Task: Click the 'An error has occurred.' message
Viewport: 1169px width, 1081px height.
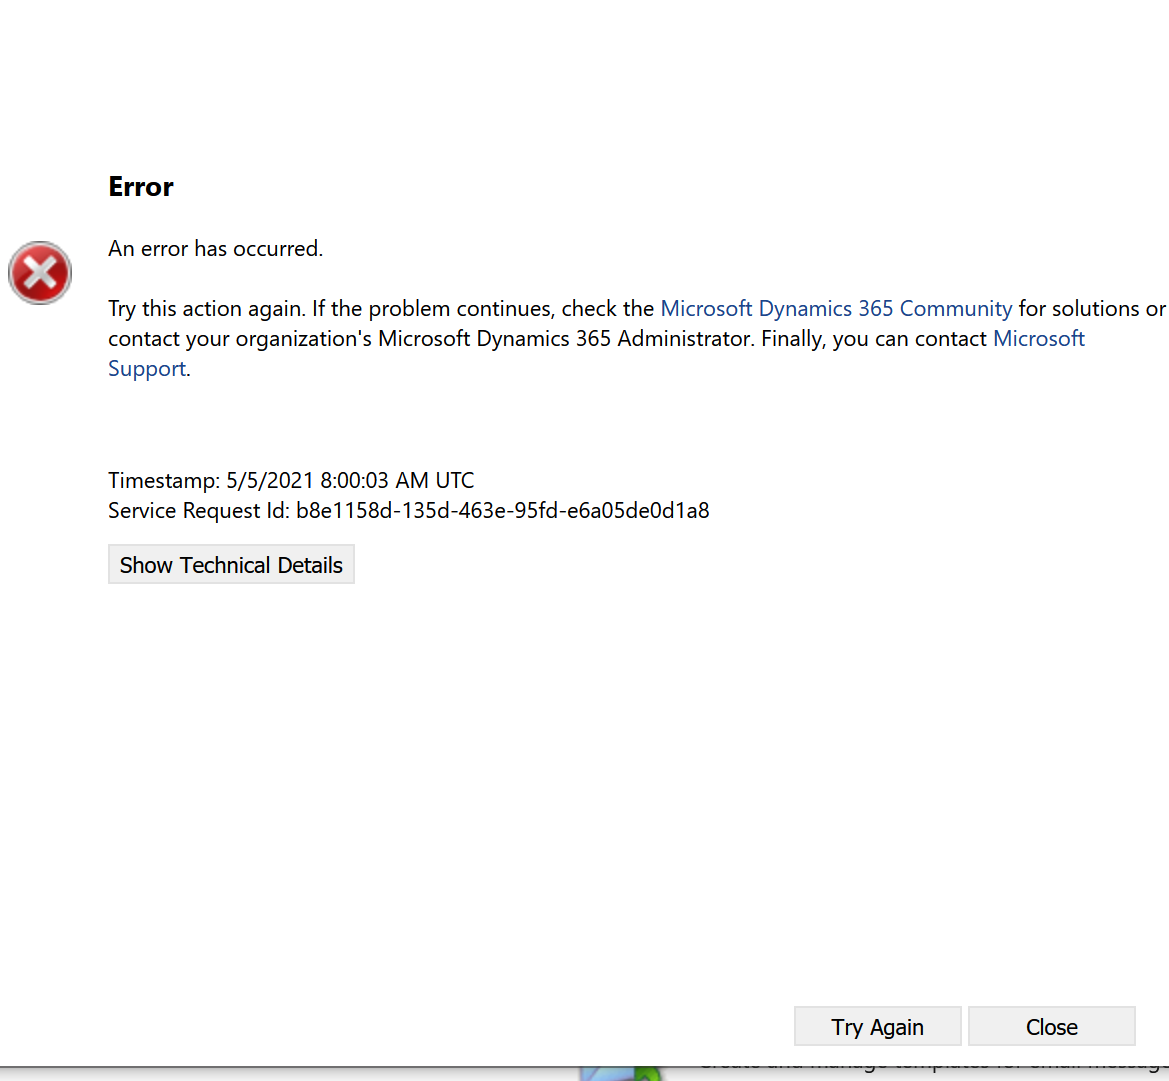Action: click(215, 248)
